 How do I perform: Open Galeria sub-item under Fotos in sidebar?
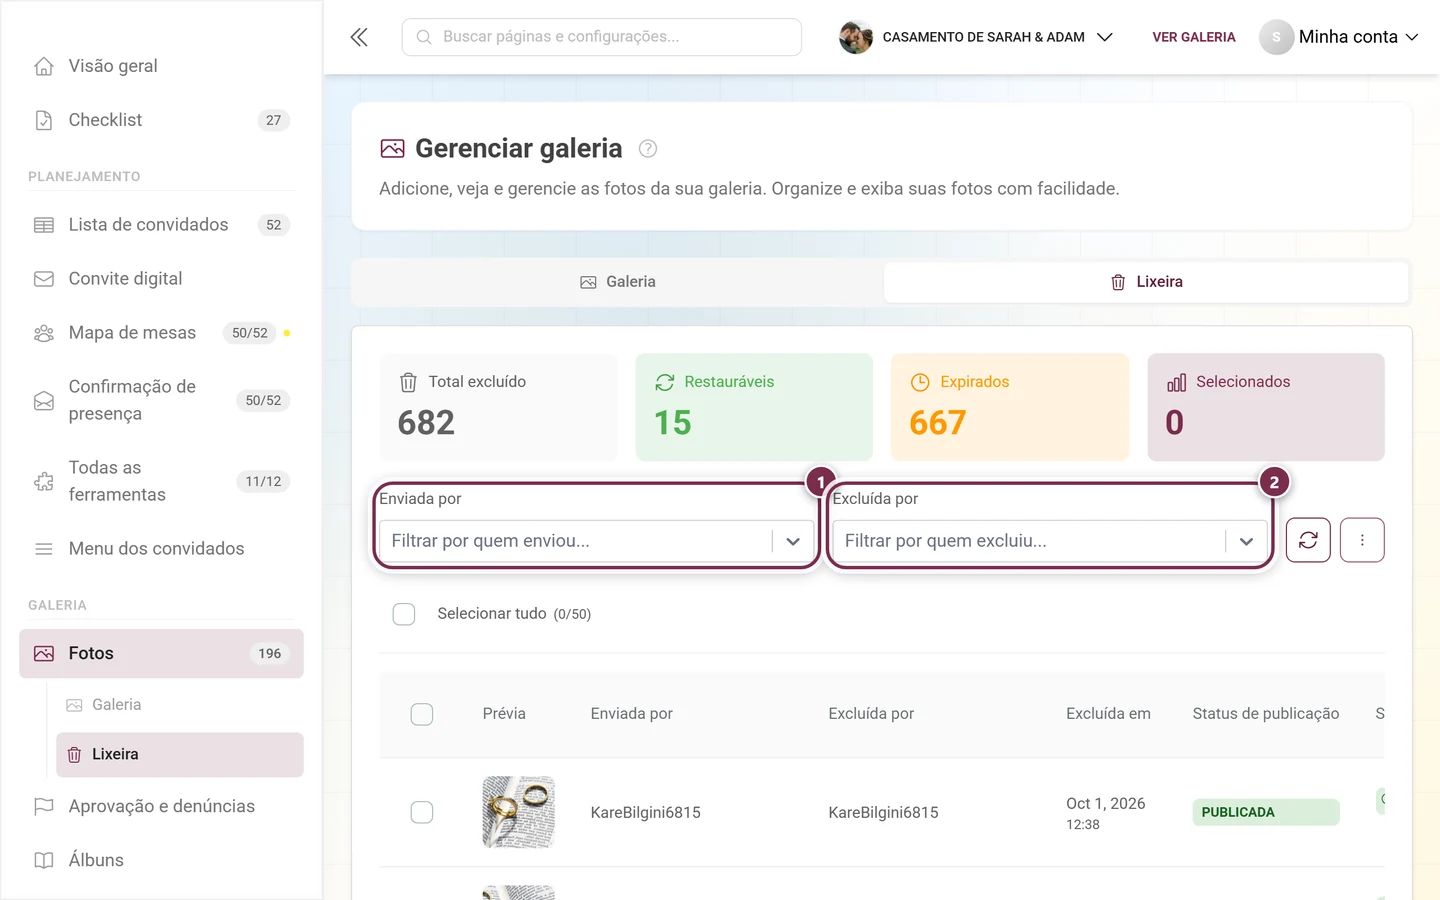click(180, 705)
